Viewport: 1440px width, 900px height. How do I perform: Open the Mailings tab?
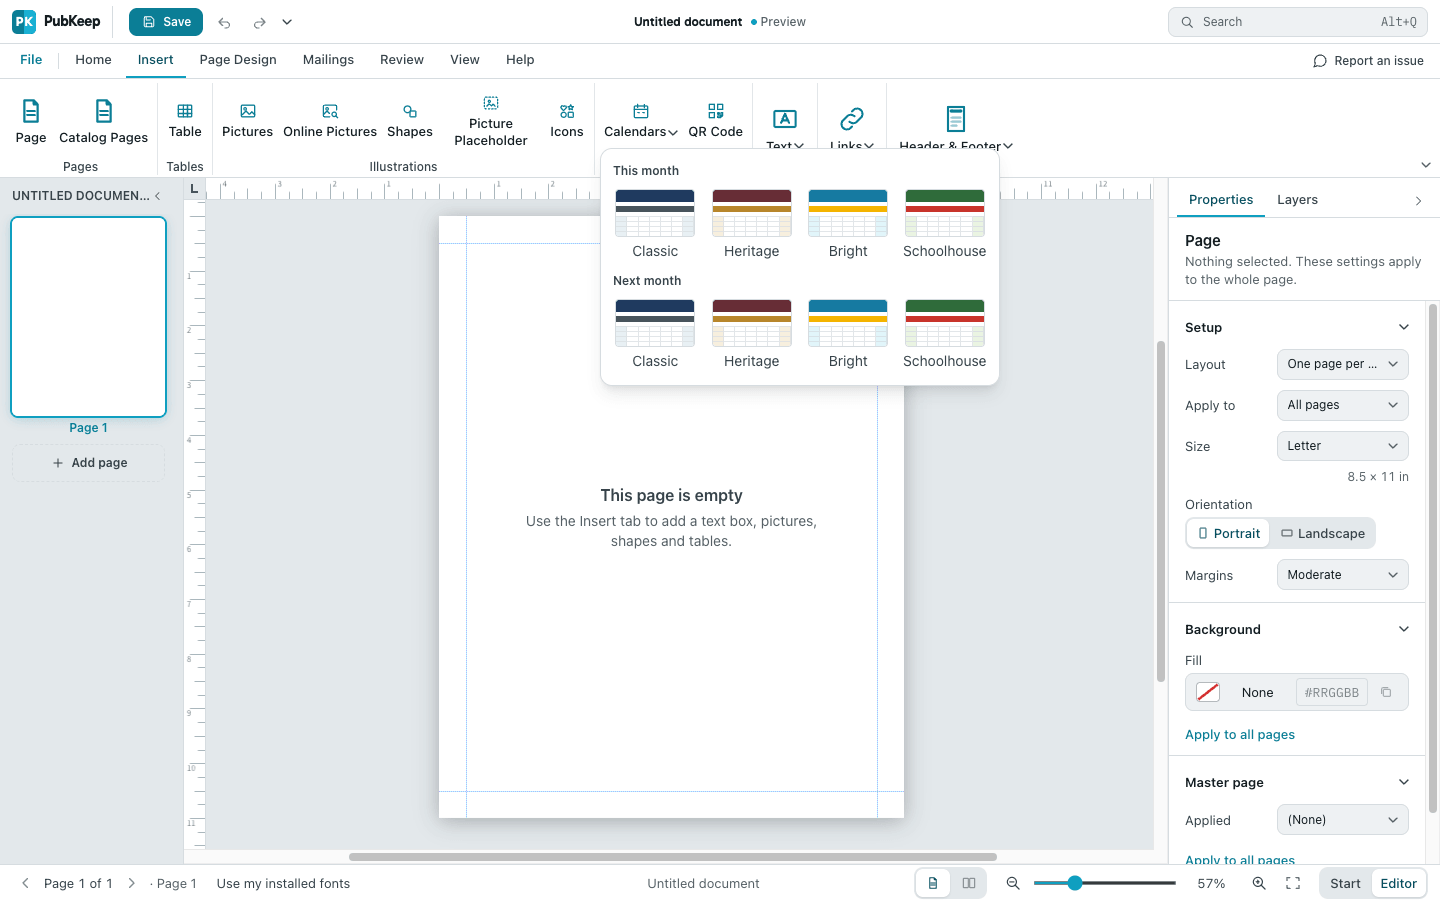(328, 60)
